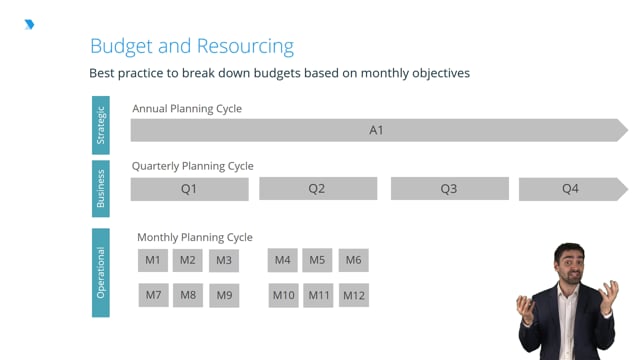The width and height of the screenshot is (640, 360).
Task: Click the Budget and Resourcing title
Action: pyautogui.click(x=192, y=46)
